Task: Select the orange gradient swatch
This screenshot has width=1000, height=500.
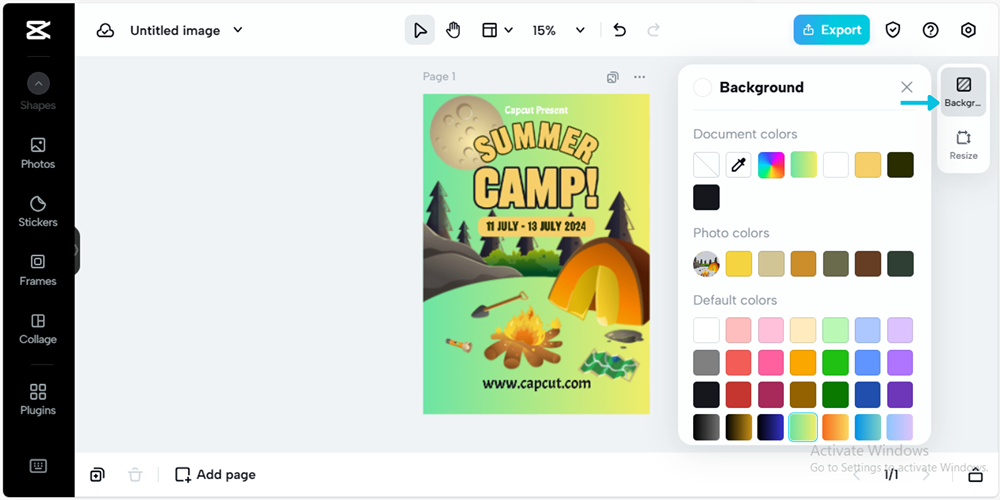Action: point(835,427)
